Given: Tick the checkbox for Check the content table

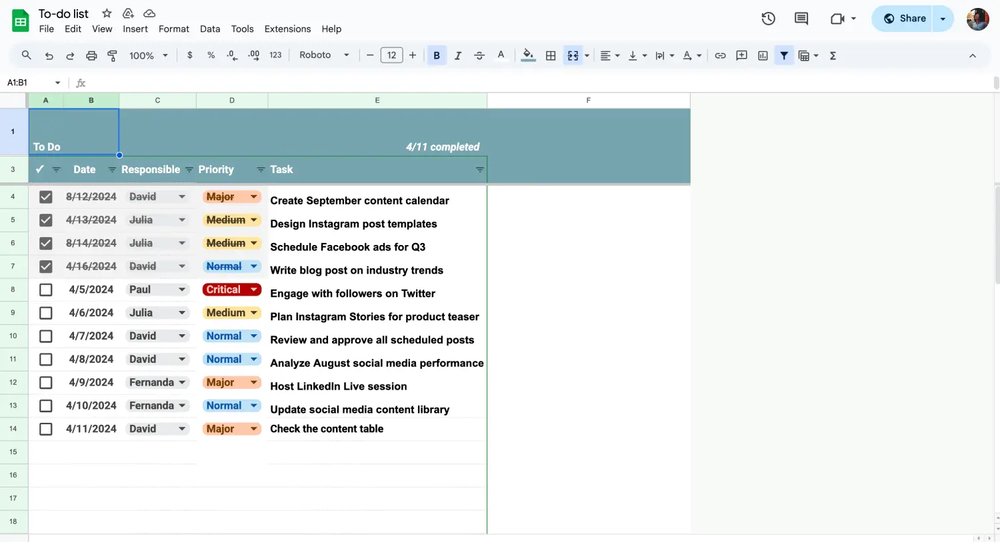Looking at the screenshot, I should [x=46, y=429].
